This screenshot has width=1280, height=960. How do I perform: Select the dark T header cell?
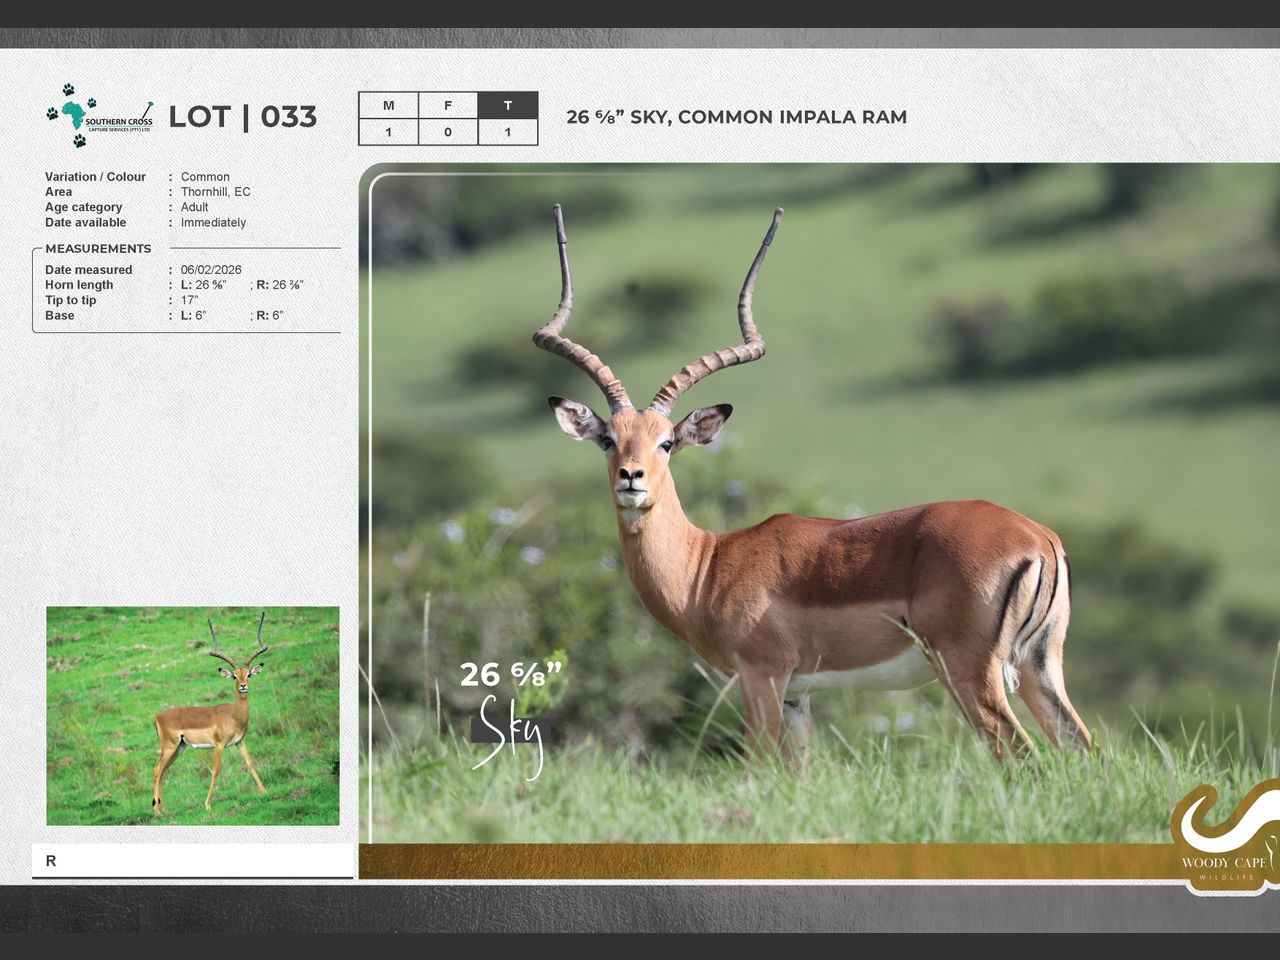508,105
